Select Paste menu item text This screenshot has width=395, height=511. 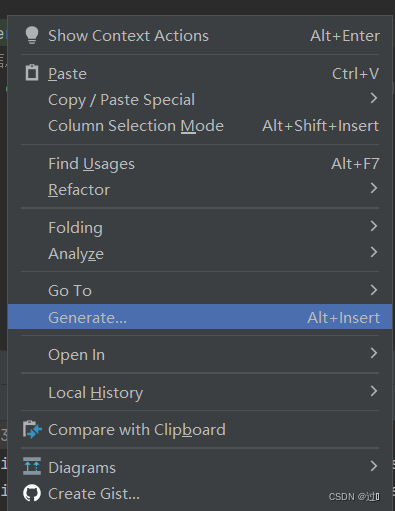[67, 74]
